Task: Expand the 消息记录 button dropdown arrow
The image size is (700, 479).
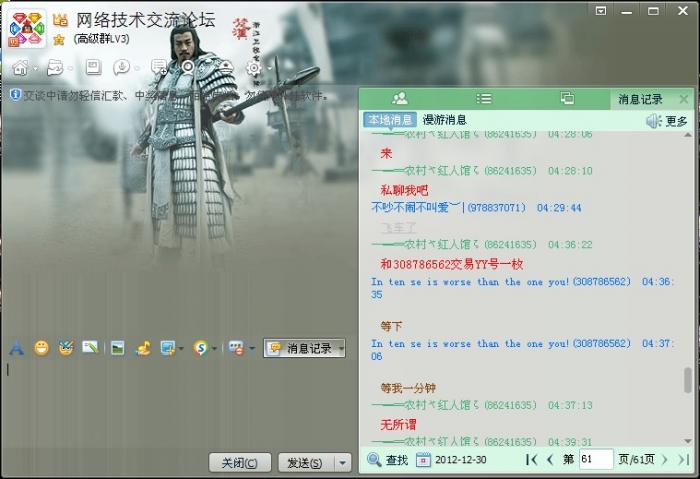Action: click(x=341, y=349)
